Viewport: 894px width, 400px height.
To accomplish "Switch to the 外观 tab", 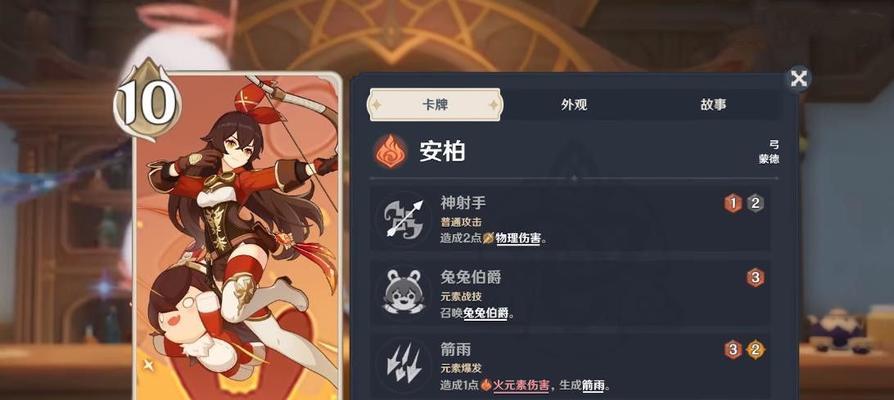I will coord(574,105).
